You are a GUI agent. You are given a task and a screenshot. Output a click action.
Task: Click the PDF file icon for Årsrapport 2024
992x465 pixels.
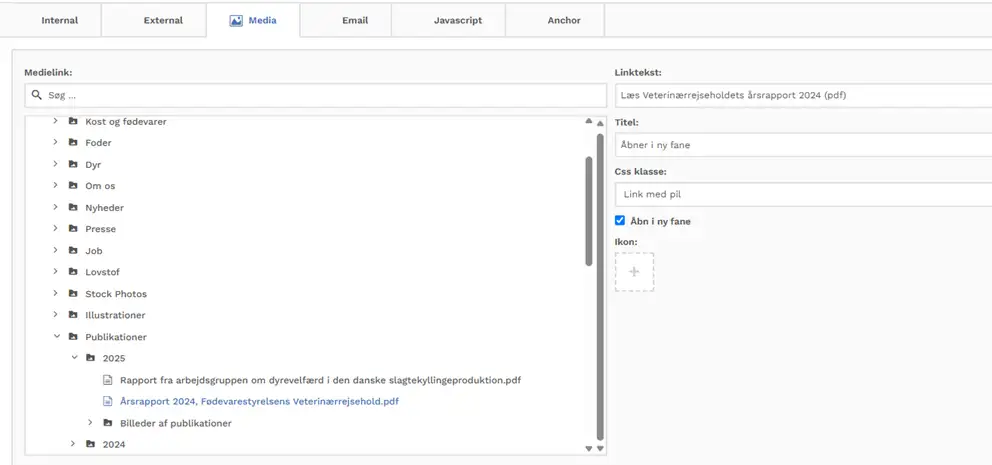point(108,401)
